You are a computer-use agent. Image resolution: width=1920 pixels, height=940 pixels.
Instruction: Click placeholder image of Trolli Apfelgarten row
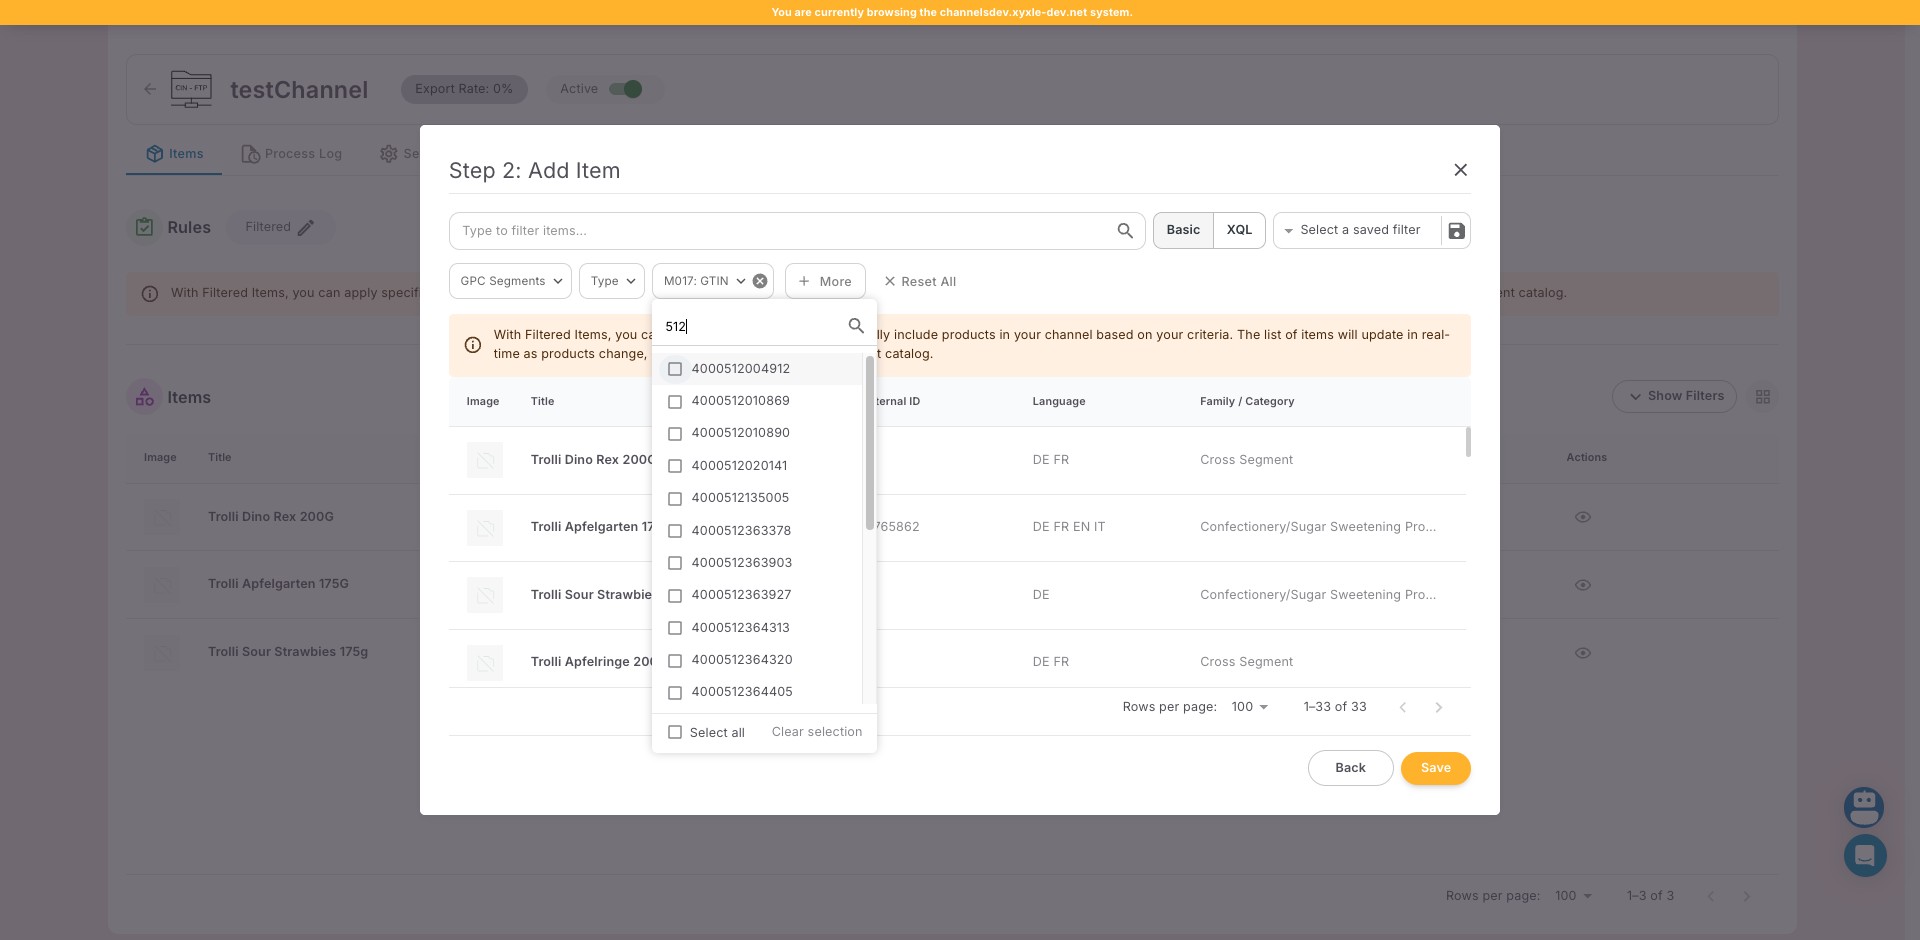click(485, 527)
